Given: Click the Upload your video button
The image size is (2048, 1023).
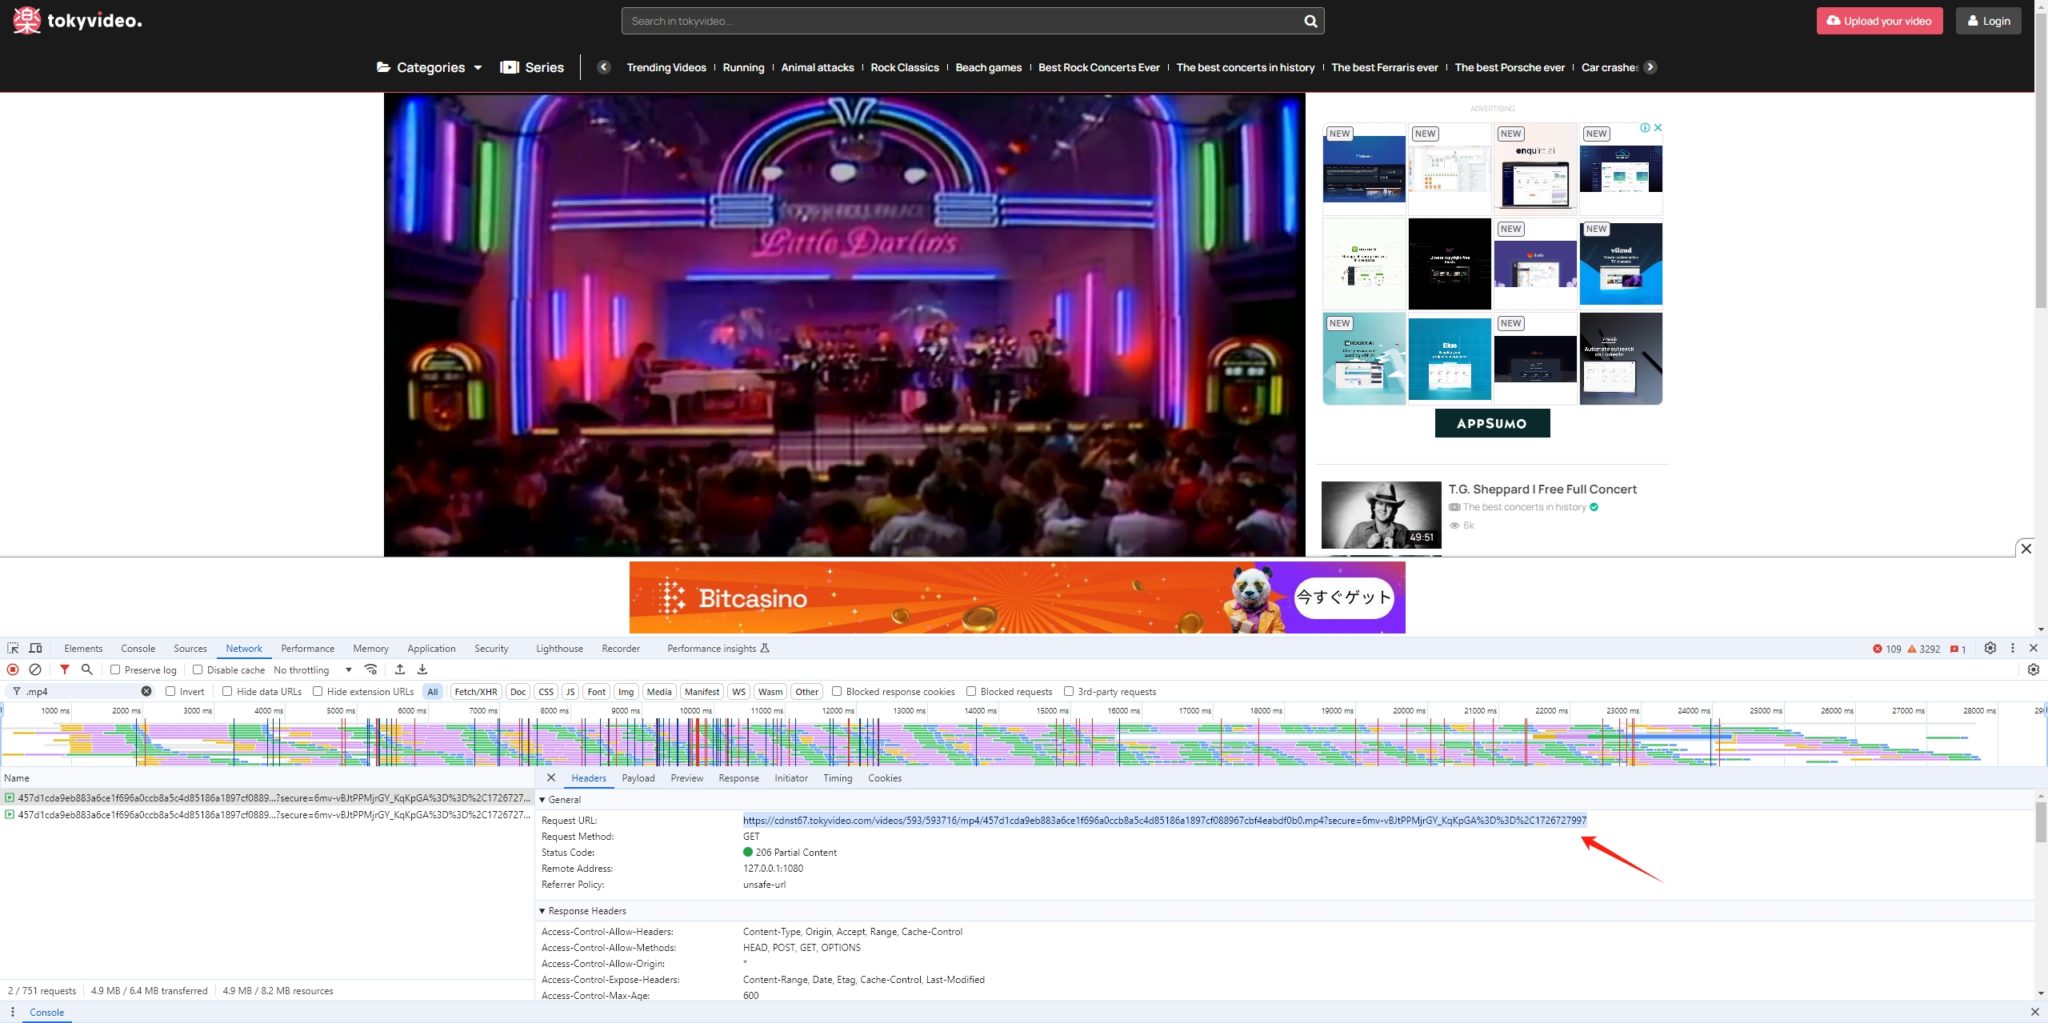Looking at the screenshot, I should pyautogui.click(x=1879, y=20).
